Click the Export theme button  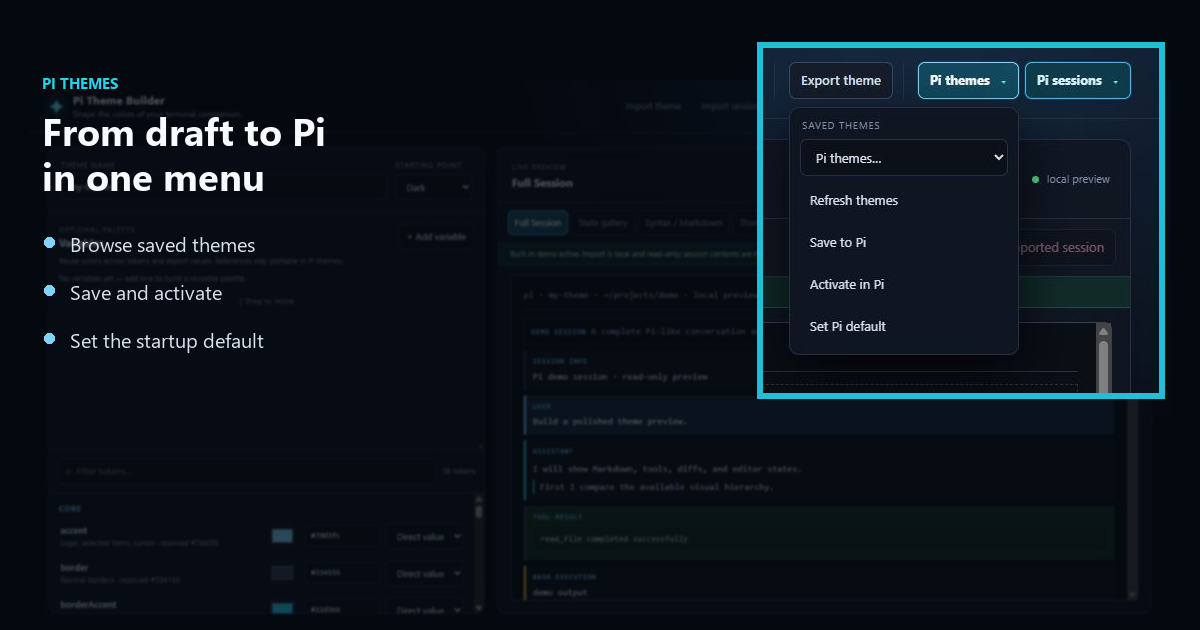coord(841,81)
